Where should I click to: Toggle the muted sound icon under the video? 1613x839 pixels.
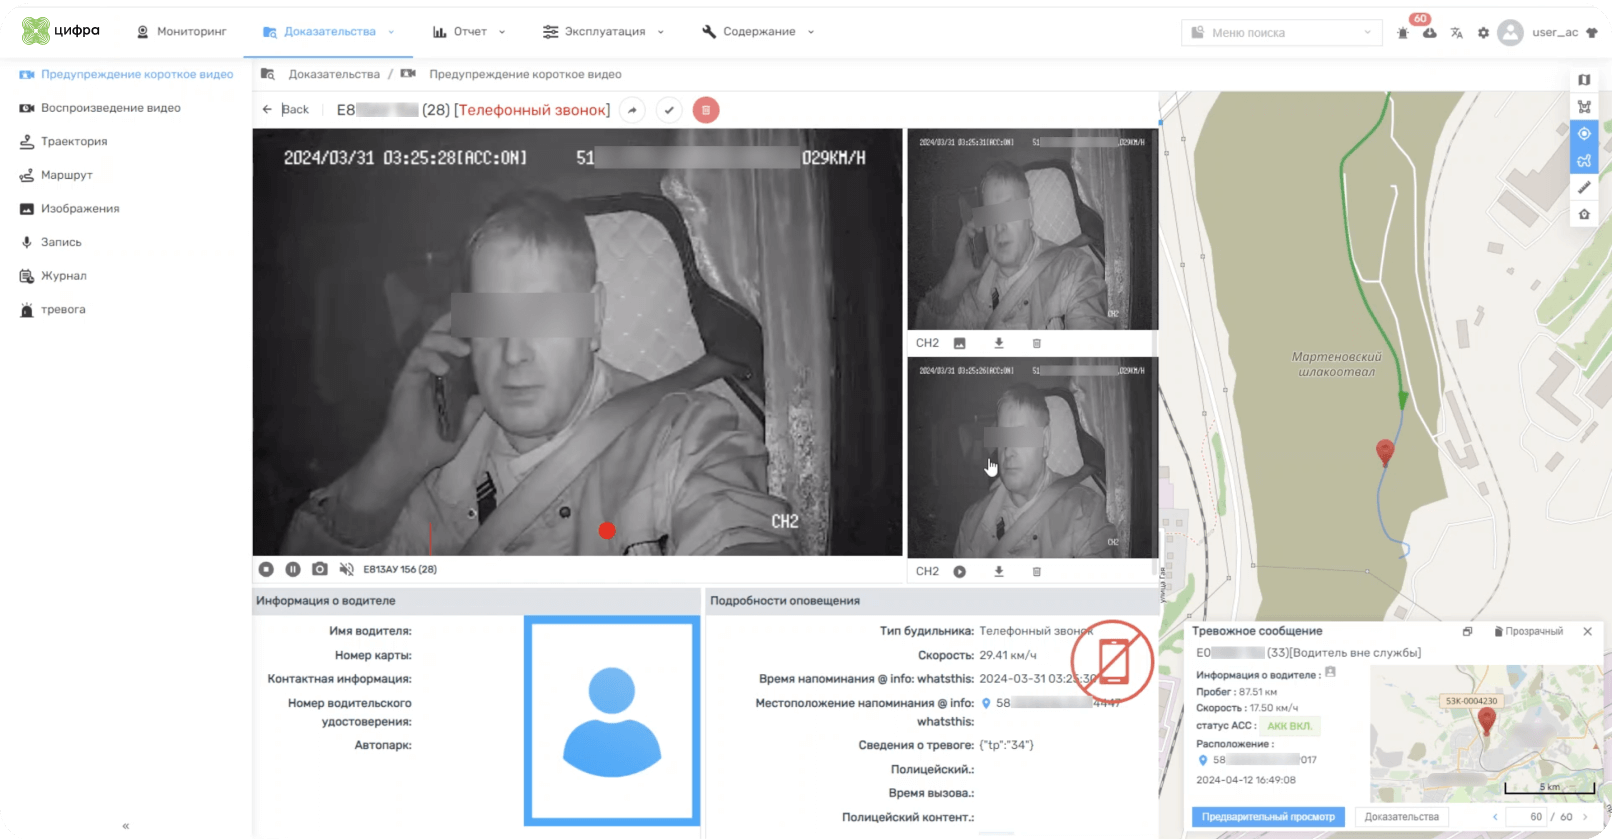tap(346, 569)
